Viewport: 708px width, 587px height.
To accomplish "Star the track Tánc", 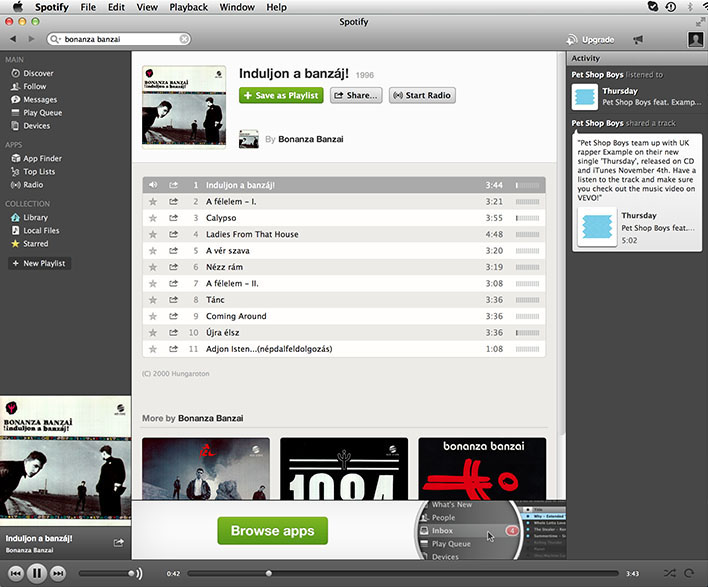I will 153,299.
